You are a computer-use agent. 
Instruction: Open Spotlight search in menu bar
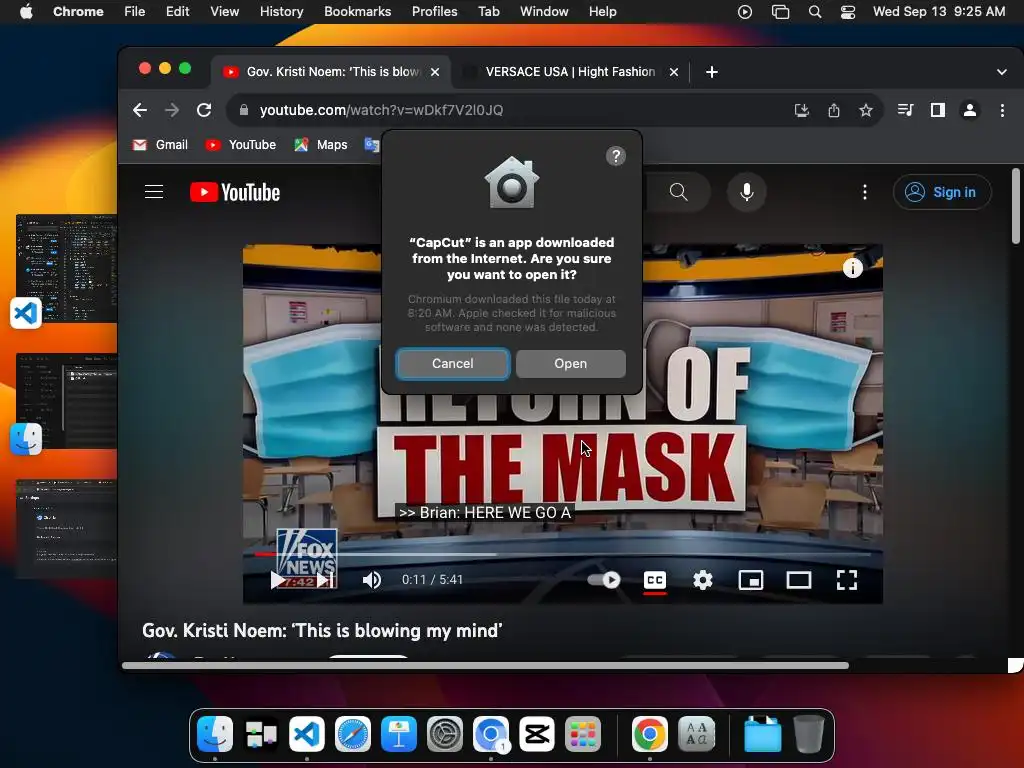tap(814, 12)
